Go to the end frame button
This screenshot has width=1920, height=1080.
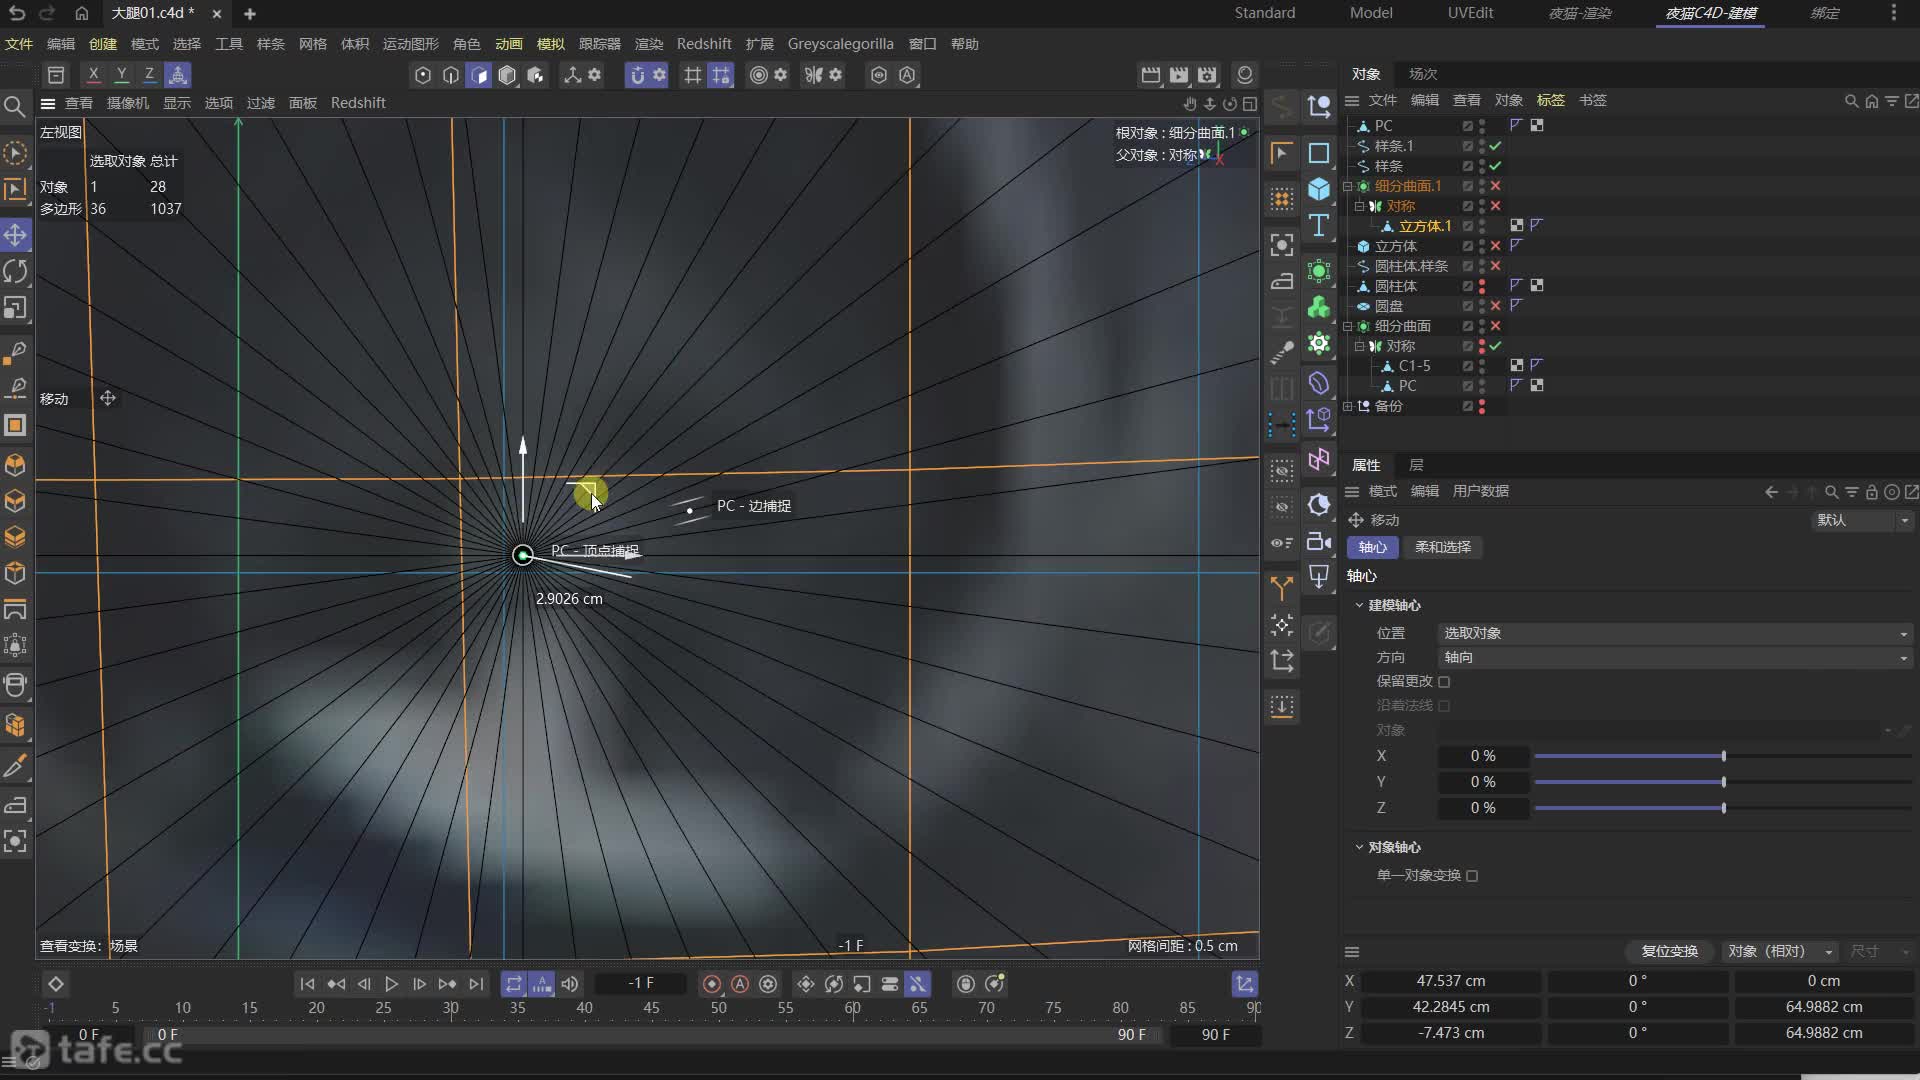pyautogui.click(x=476, y=984)
